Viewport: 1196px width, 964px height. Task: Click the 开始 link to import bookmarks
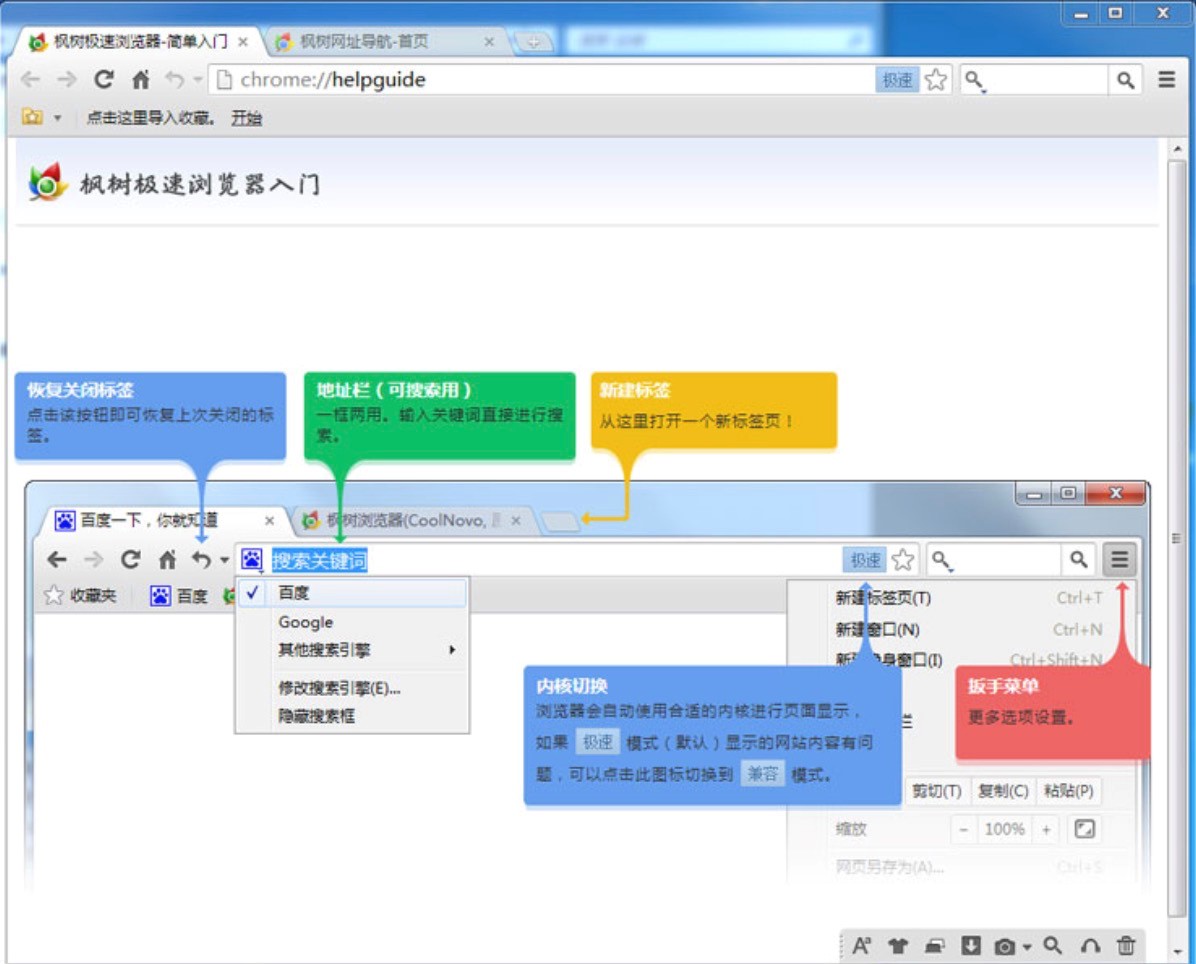pos(246,118)
